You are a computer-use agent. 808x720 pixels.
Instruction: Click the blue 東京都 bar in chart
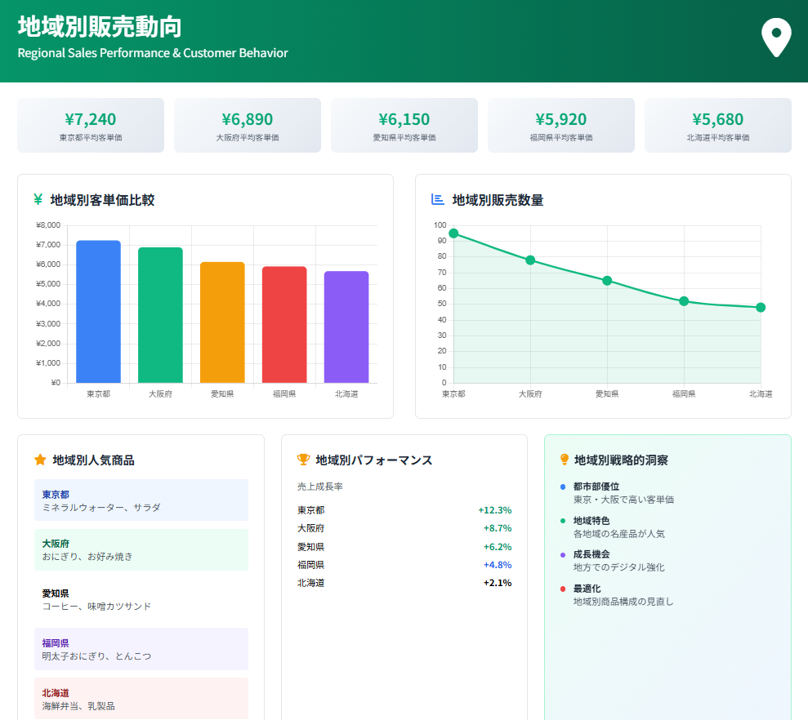(98, 311)
